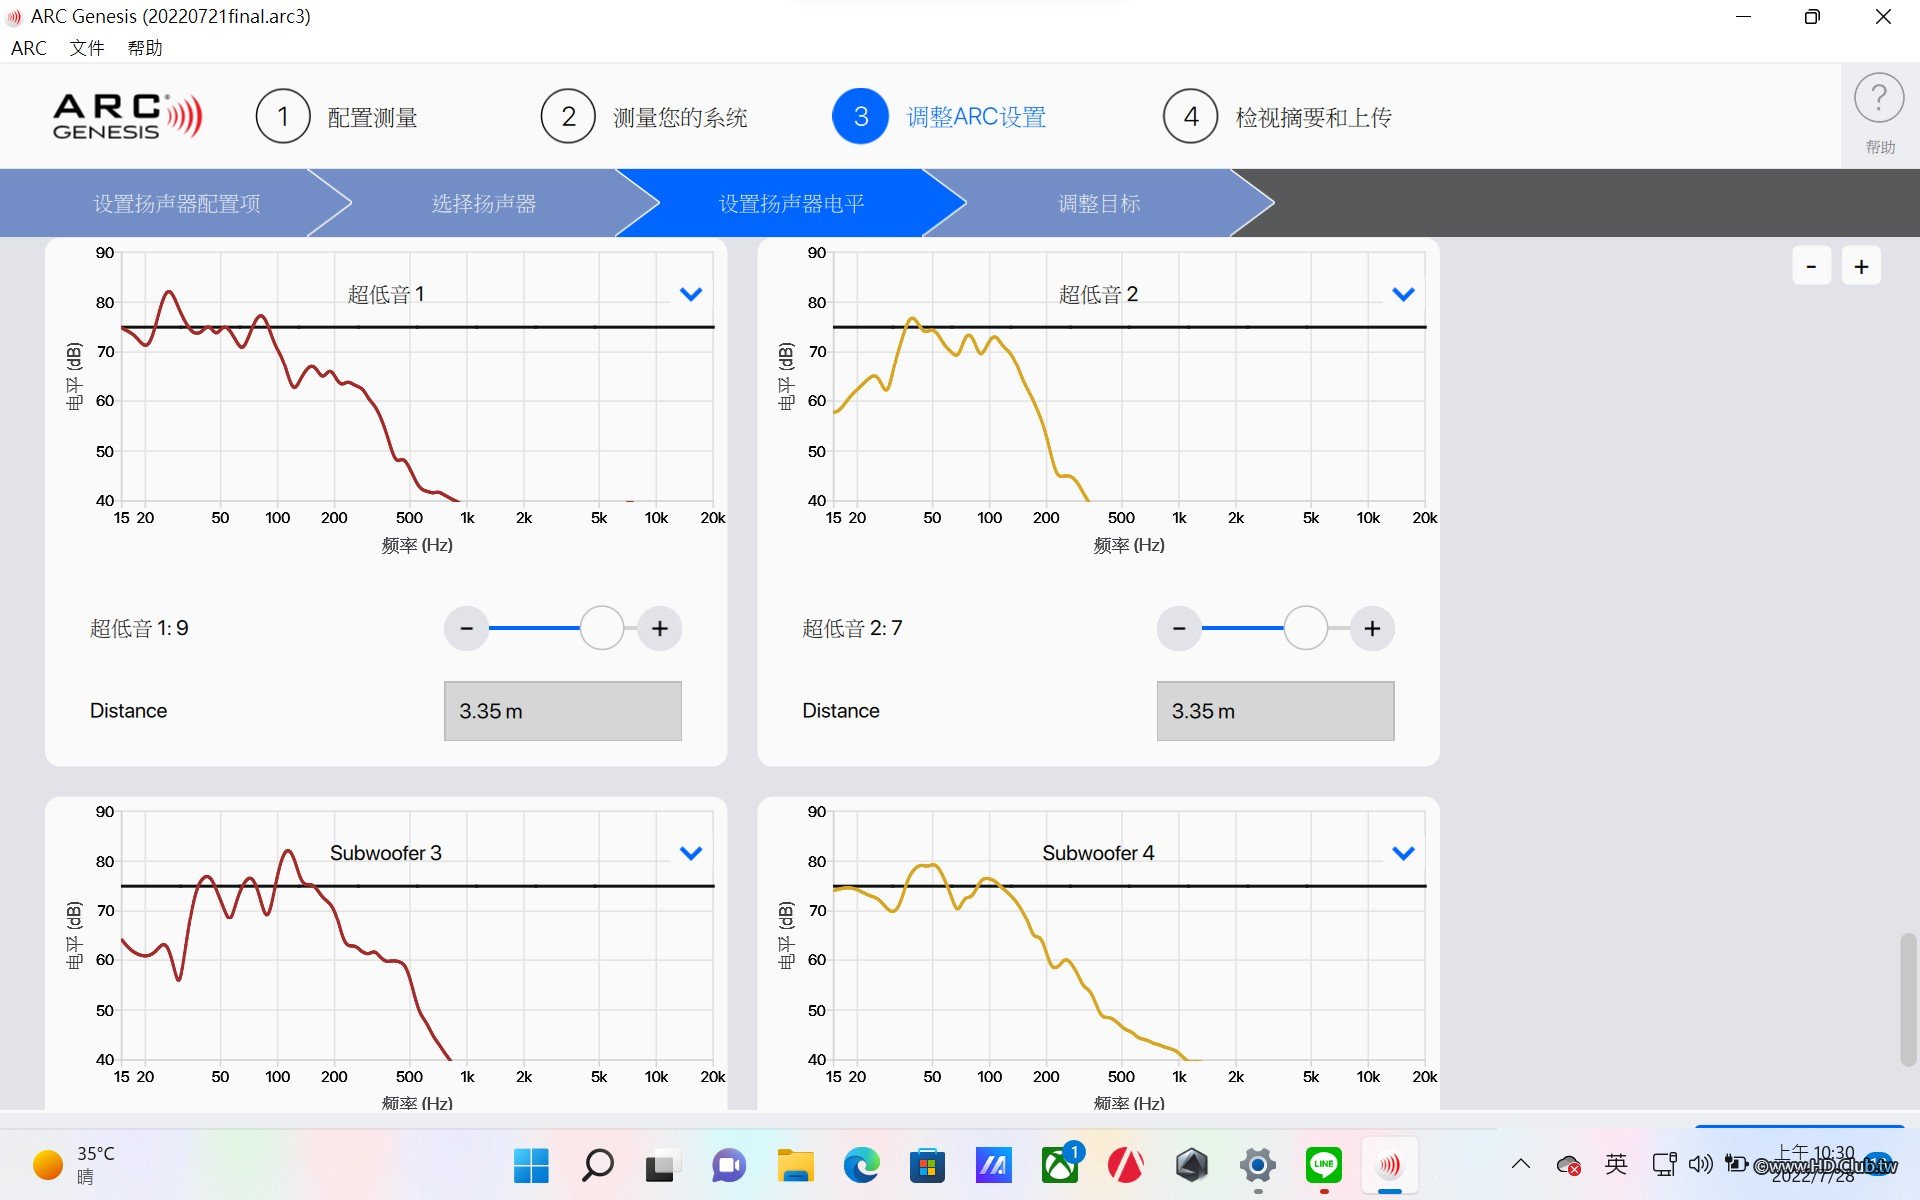Click the 超低音 2 level slider handle
The image size is (1920, 1200).
1305,628
